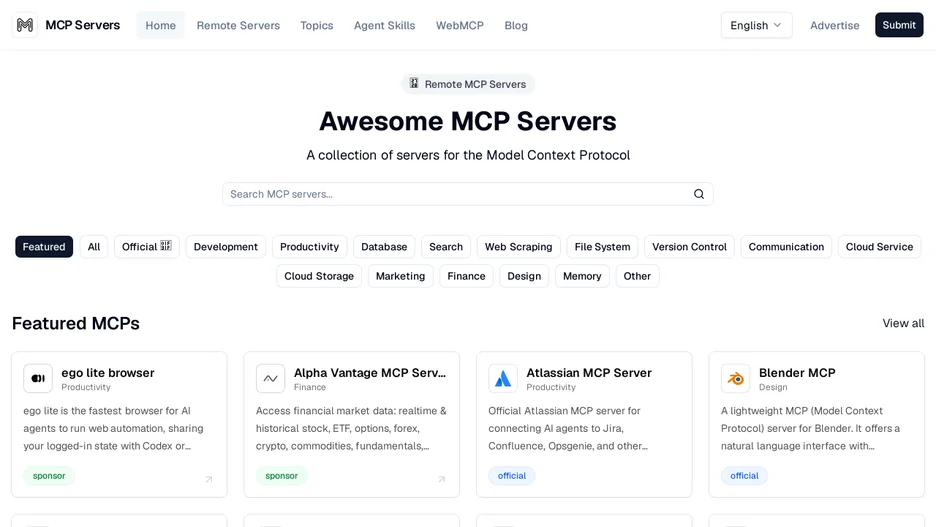Filter by Productivity category

point(309,246)
